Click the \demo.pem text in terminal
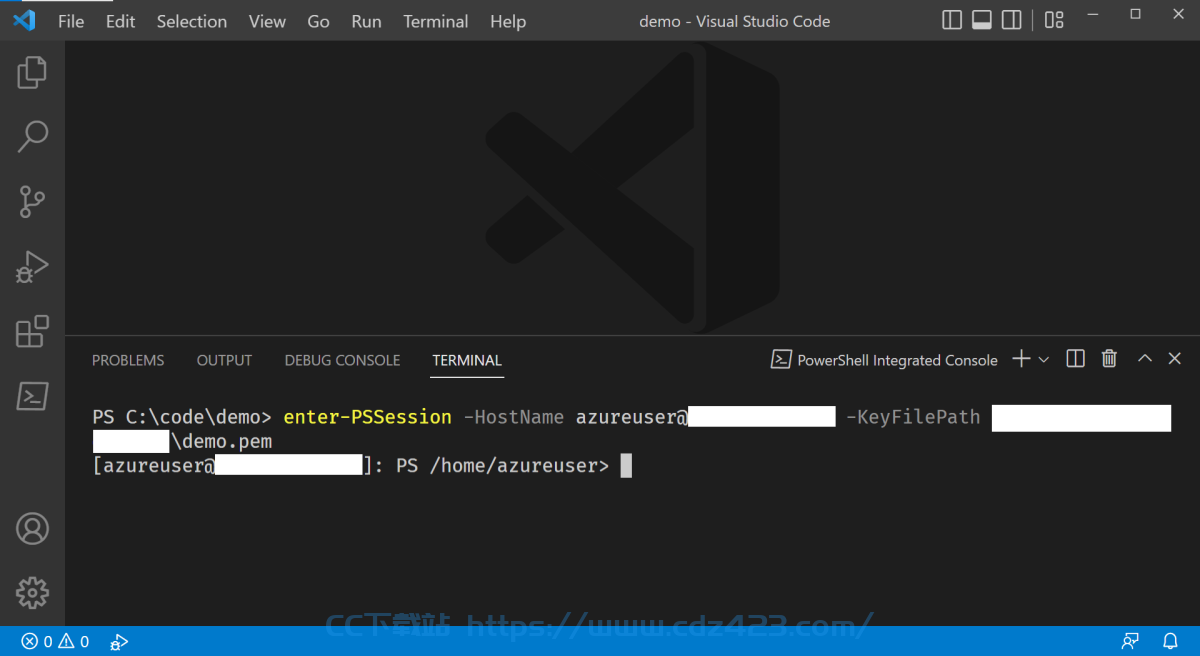The image size is (1200, 656). coord(221,441)
